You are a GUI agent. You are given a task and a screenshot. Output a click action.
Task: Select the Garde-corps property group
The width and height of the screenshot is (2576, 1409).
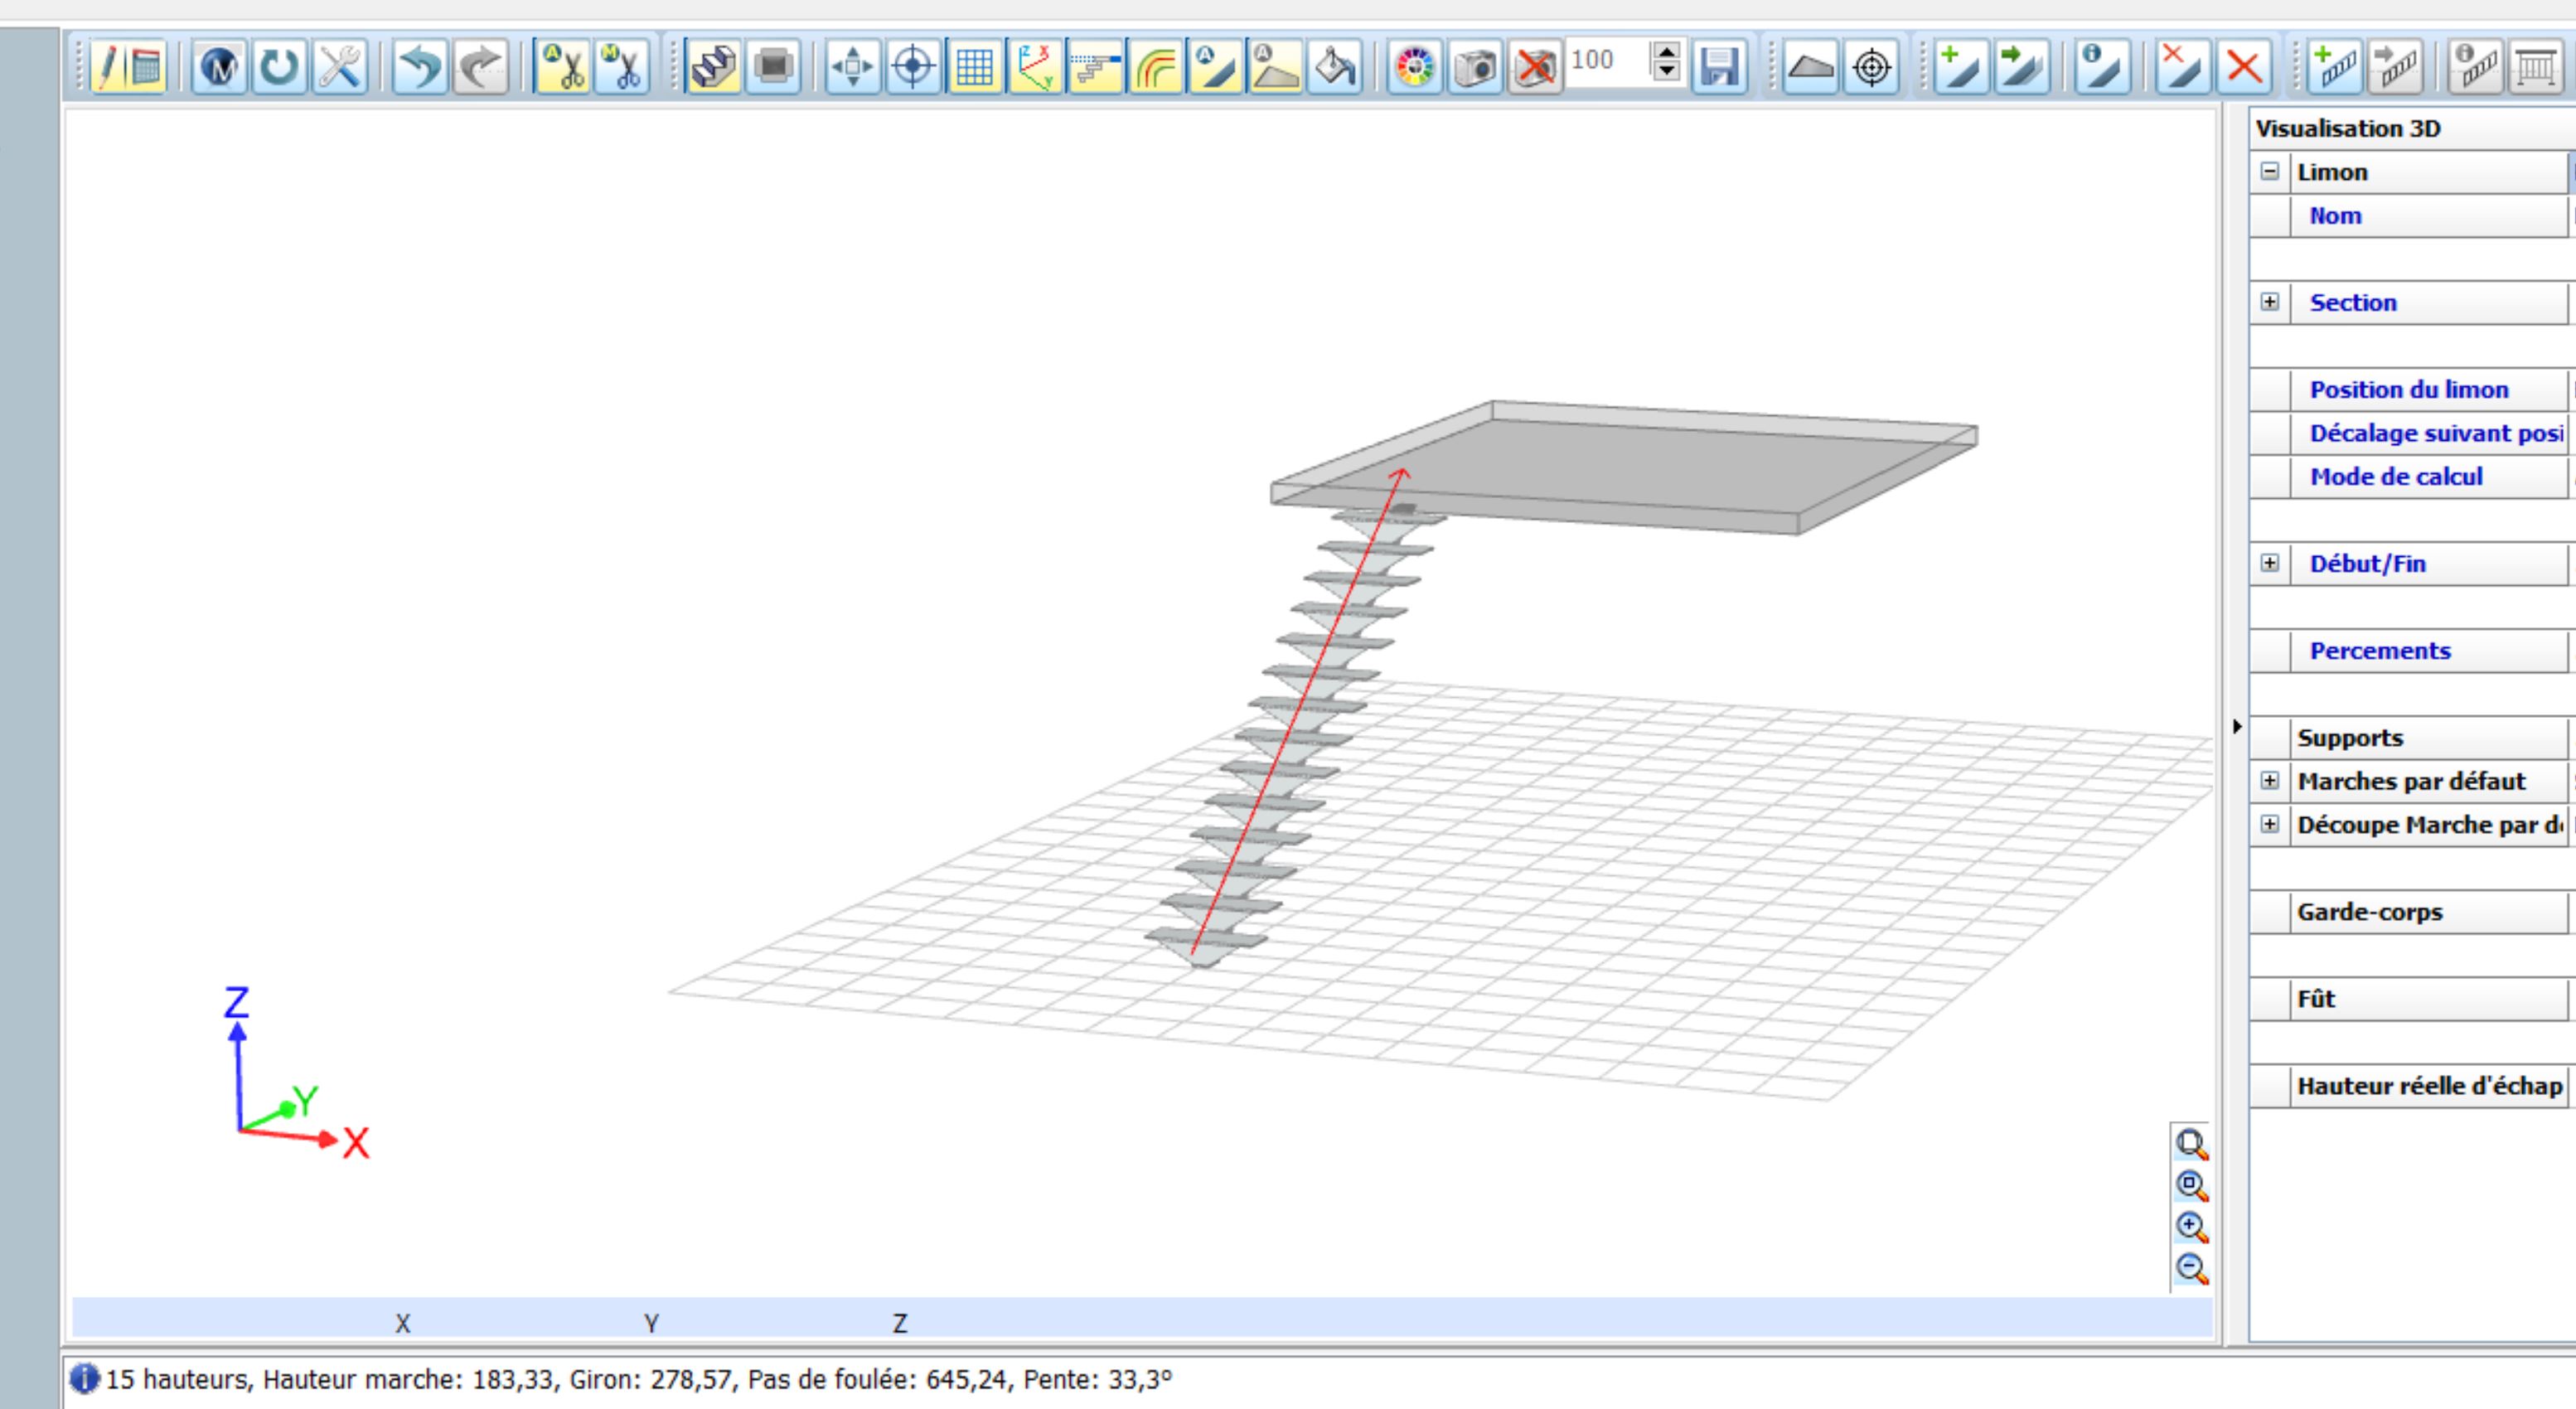pos(2412,912)
